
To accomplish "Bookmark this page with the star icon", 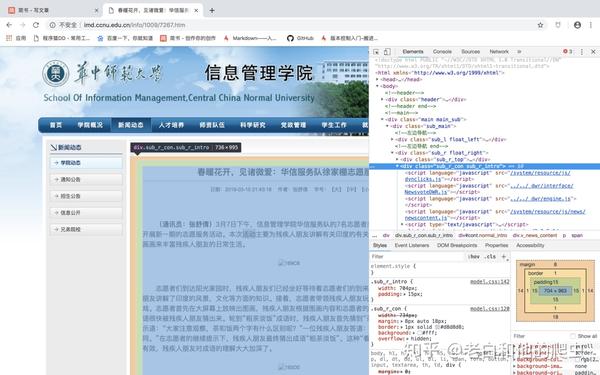I will point(540,25).
